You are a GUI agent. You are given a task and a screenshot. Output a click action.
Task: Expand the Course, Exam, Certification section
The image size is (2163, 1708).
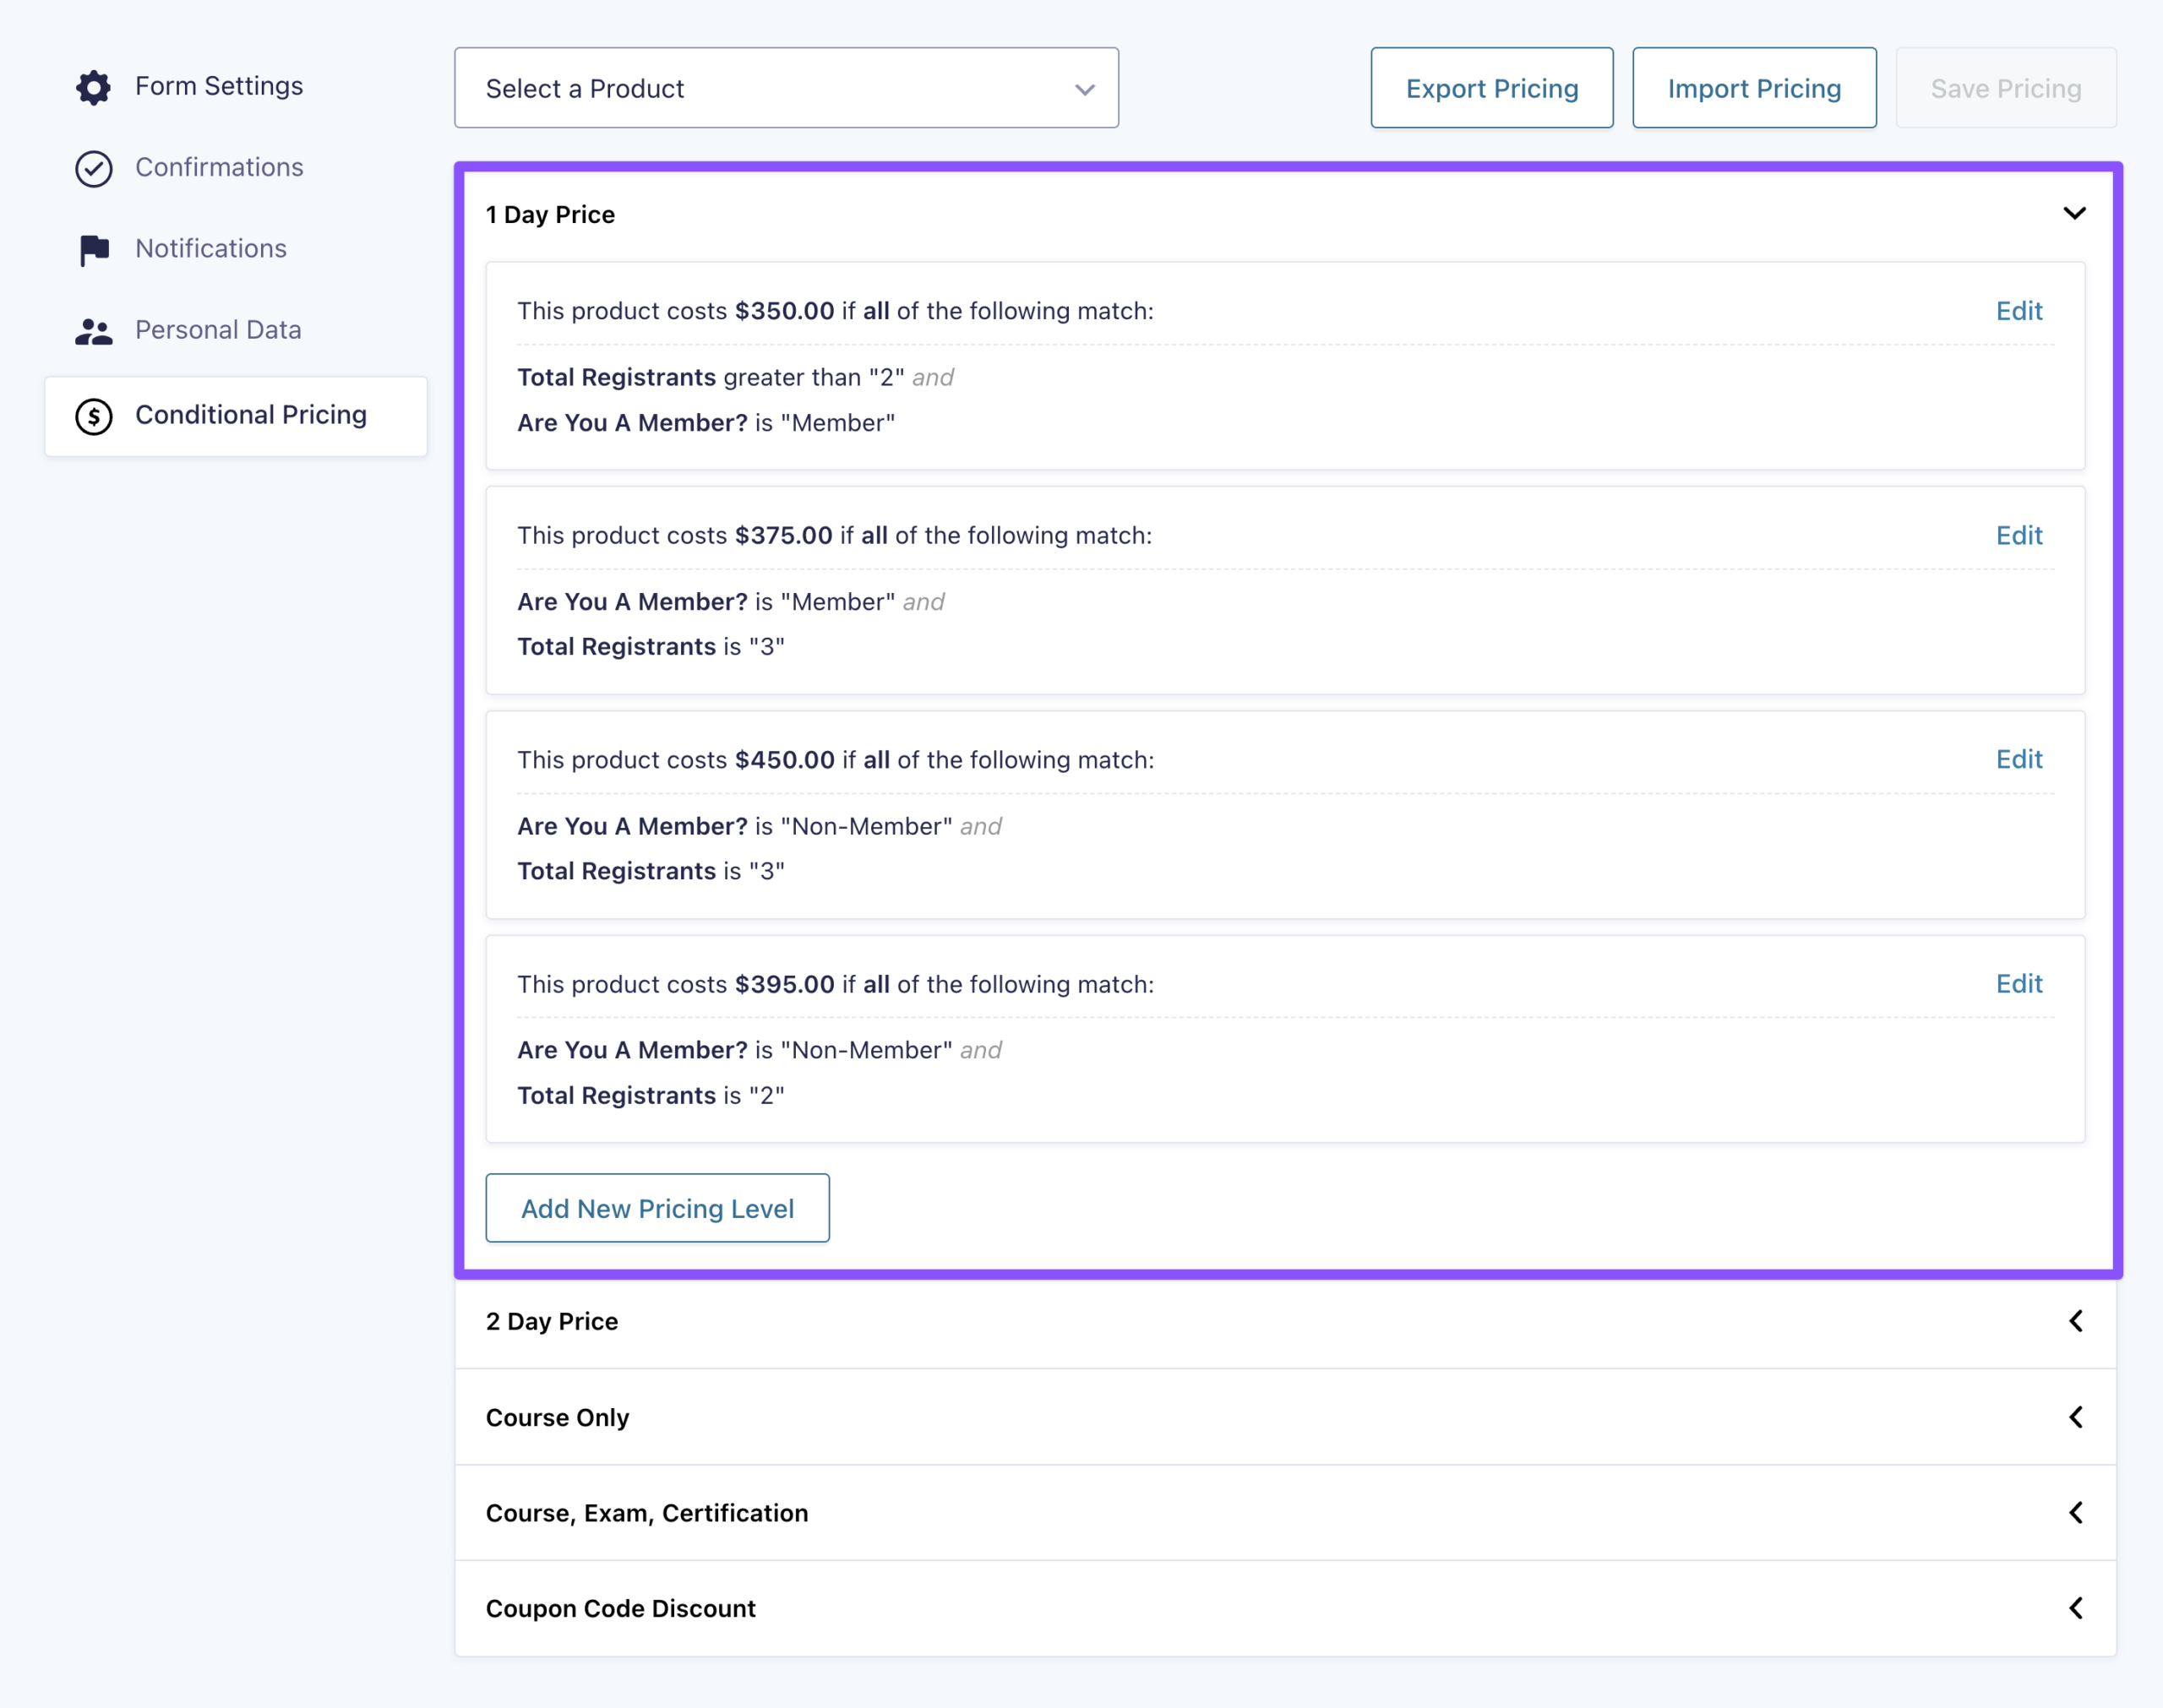2075,1512
